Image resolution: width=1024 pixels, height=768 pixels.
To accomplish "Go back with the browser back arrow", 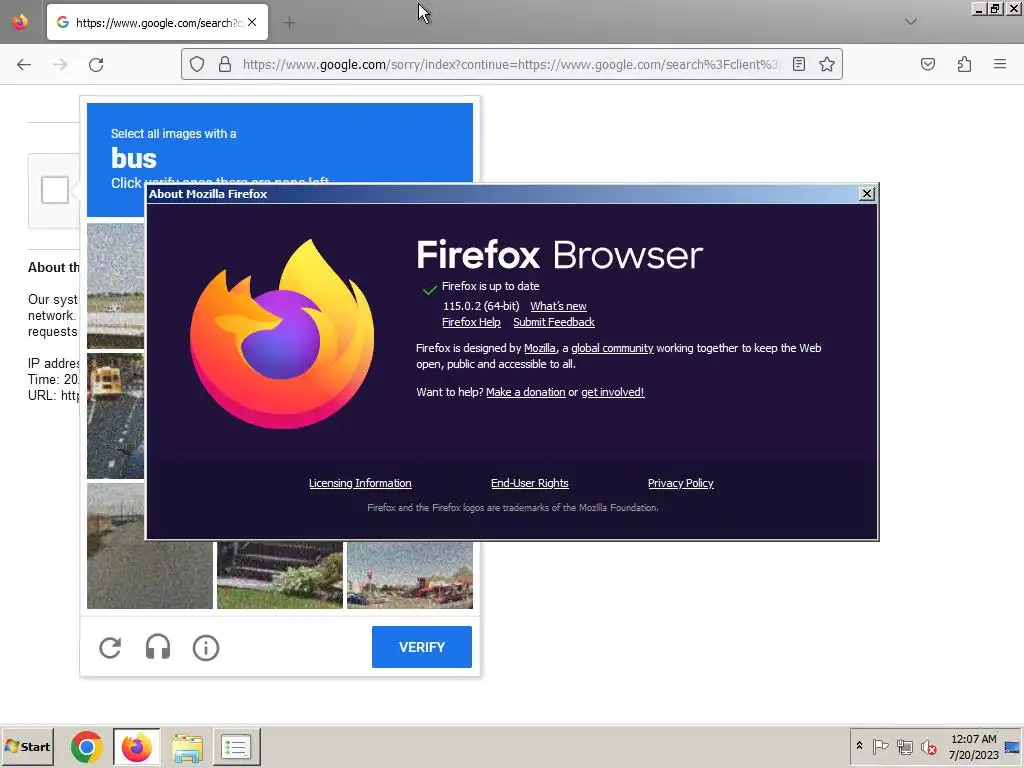I will pos(24,65).
